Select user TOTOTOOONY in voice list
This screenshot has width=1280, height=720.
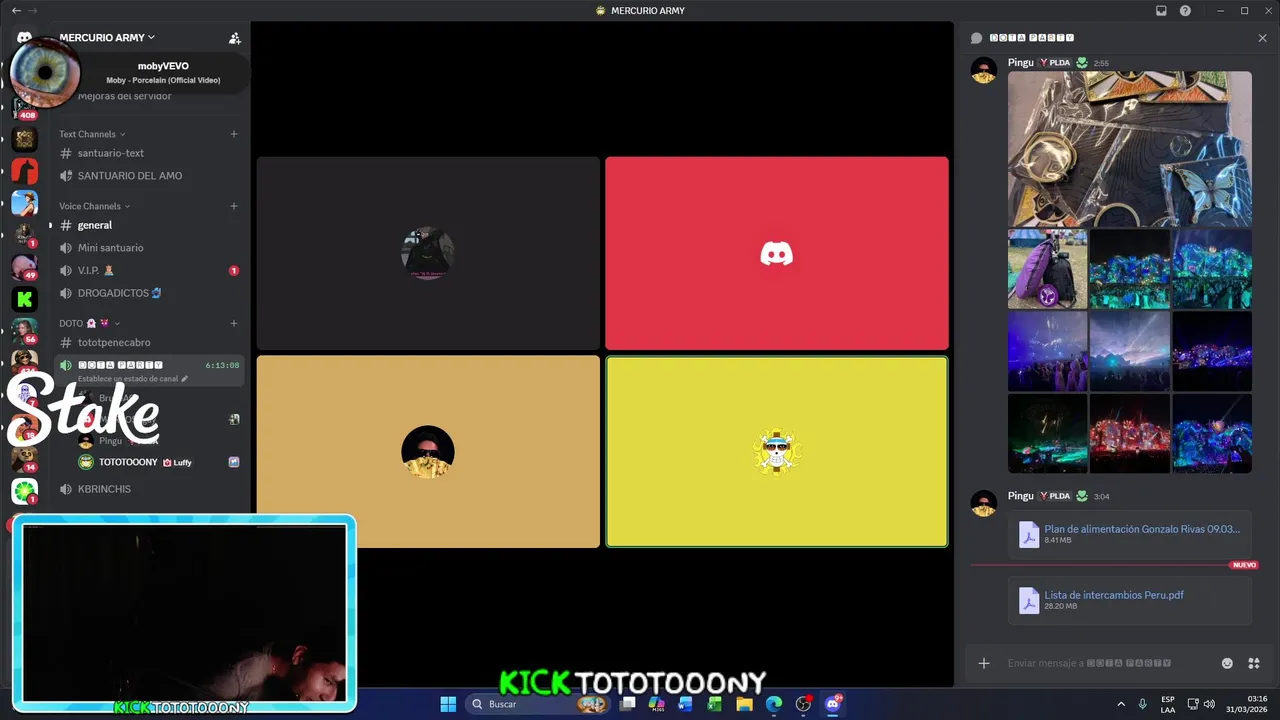tap(128, 462)
